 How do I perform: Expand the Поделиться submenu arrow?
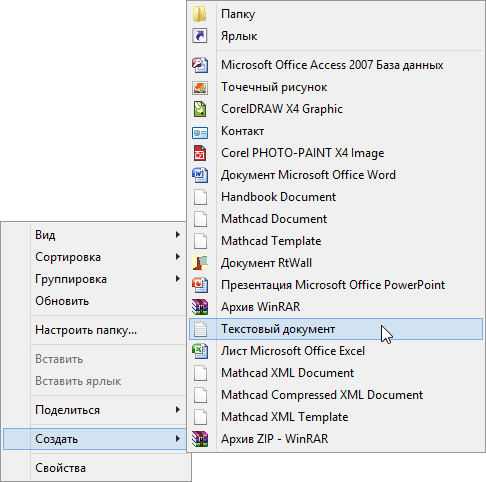tap(178, 410)
